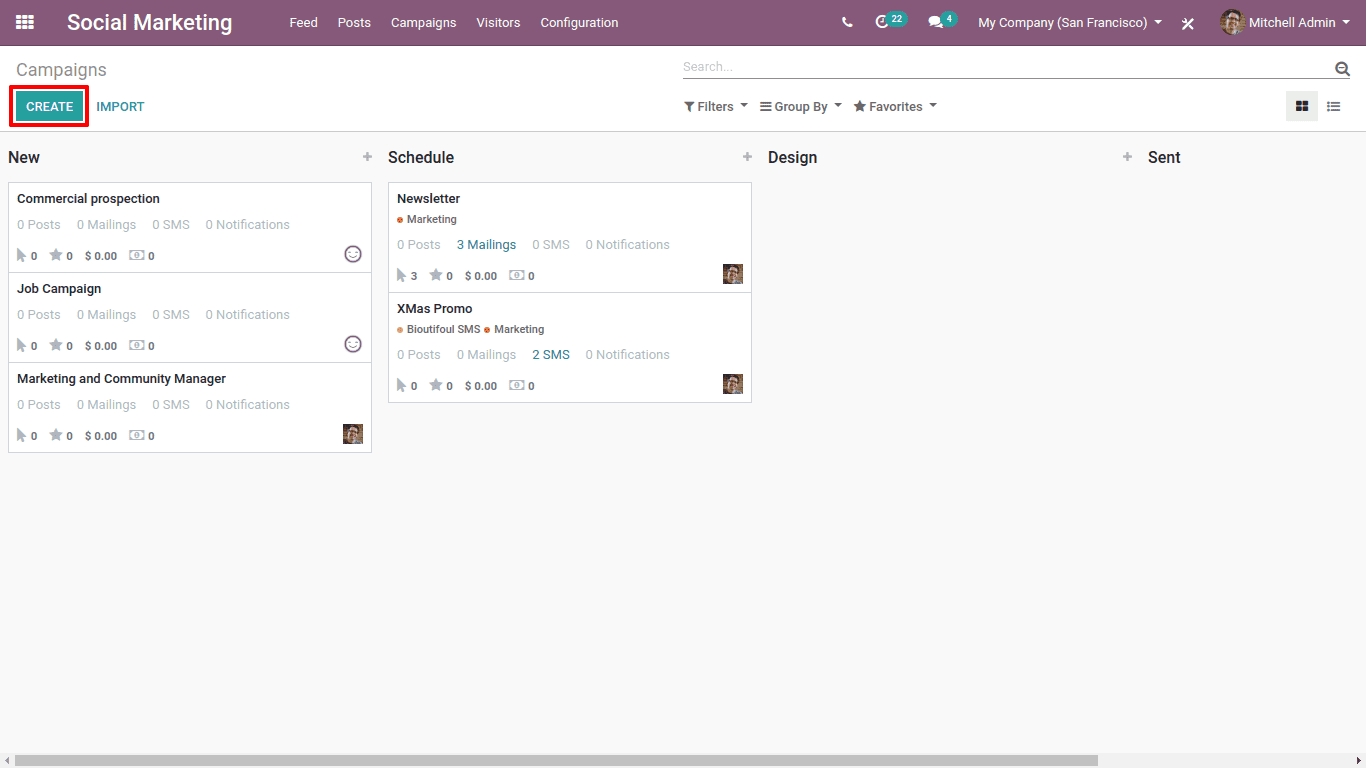Open the XMas Promo card title
Image resolution: width=1366 pixels, height=768 pixels.
tap(434, 308)
